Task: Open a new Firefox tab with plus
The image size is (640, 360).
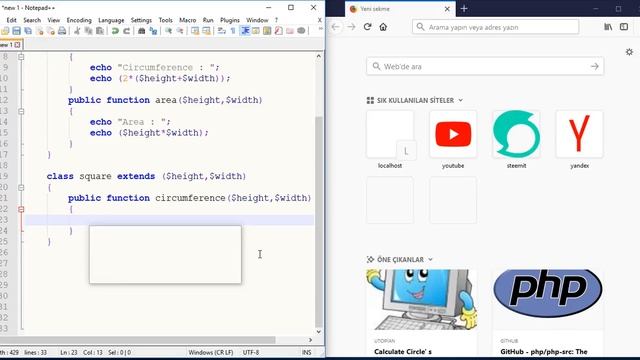Action: coord(464,9)
